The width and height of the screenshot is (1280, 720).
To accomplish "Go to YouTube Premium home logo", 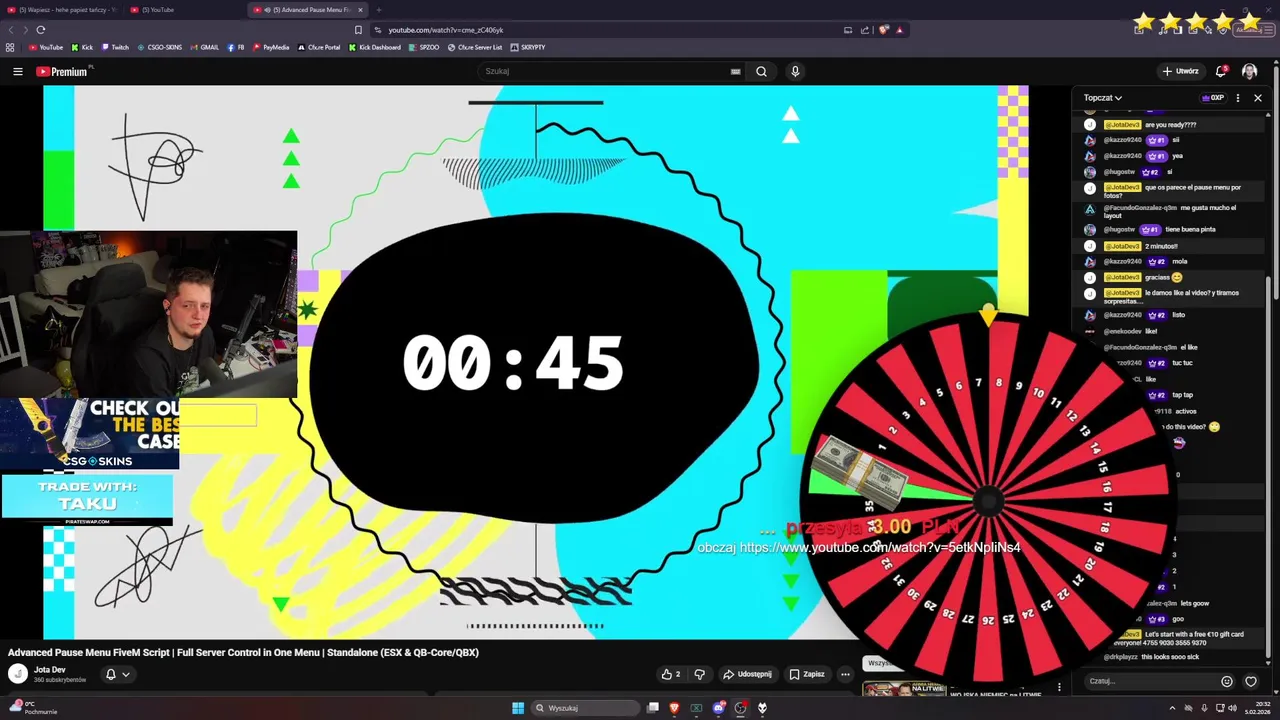I will pos(62,71).
